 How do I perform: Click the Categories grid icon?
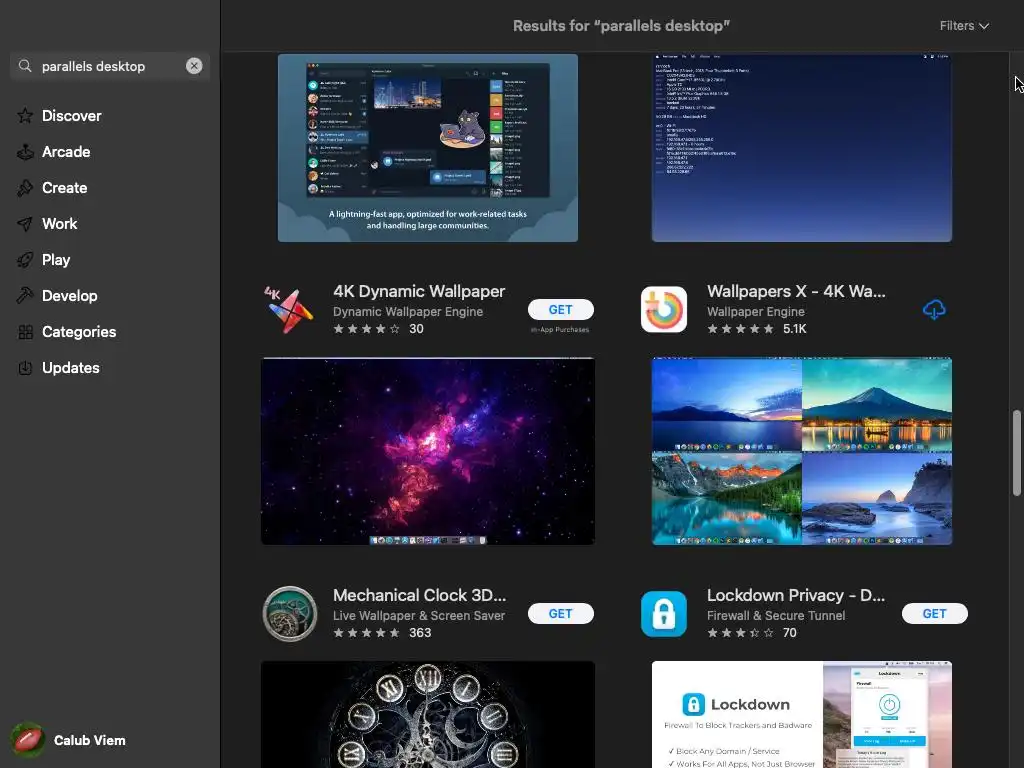25,332
